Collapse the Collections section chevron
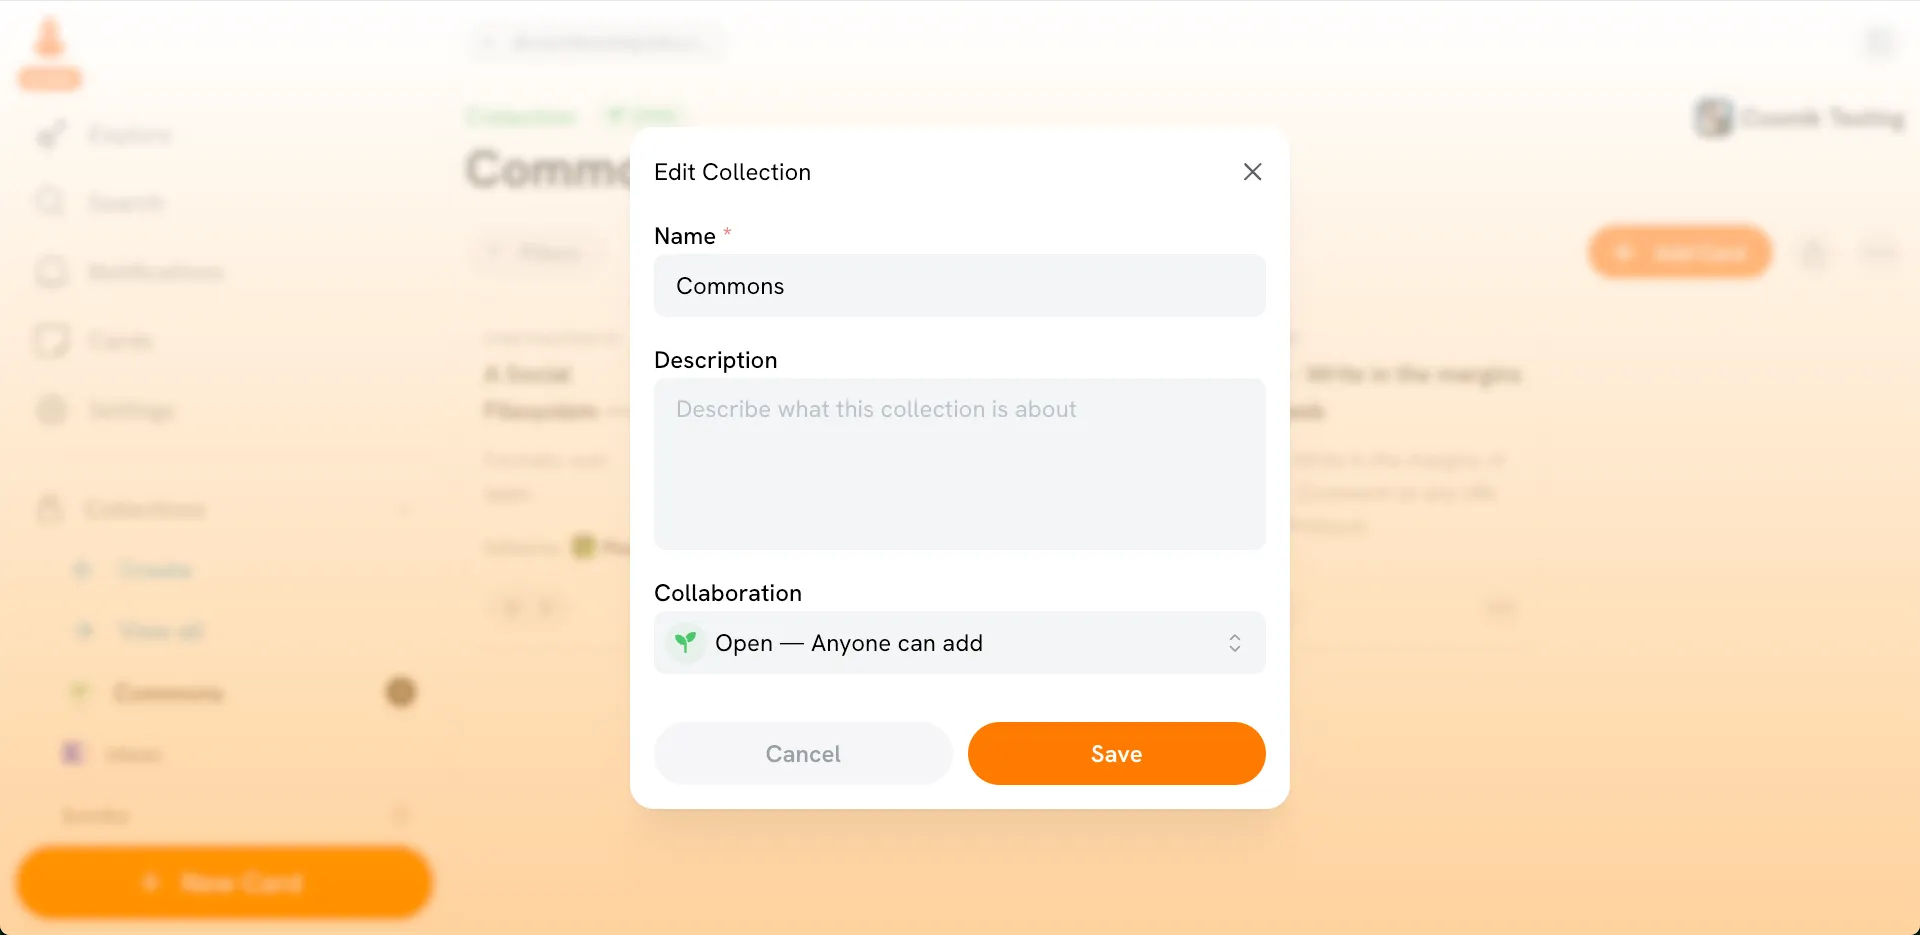The width and height of the screenshot is (1920, 935). click(405, 510)
